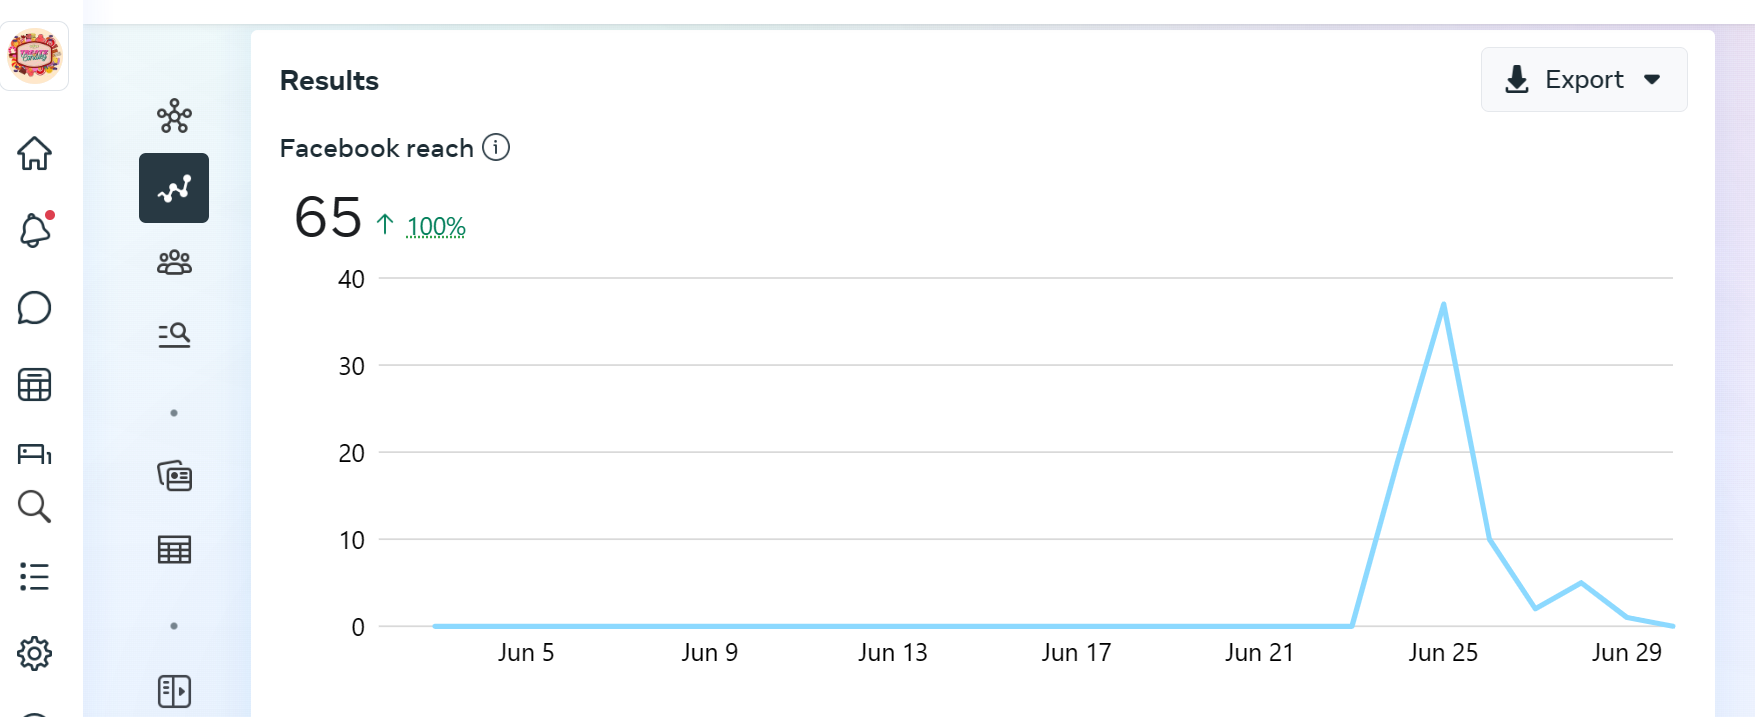Open the notifications bell
The image size is (1755, 717).
(x=34, y=231)
